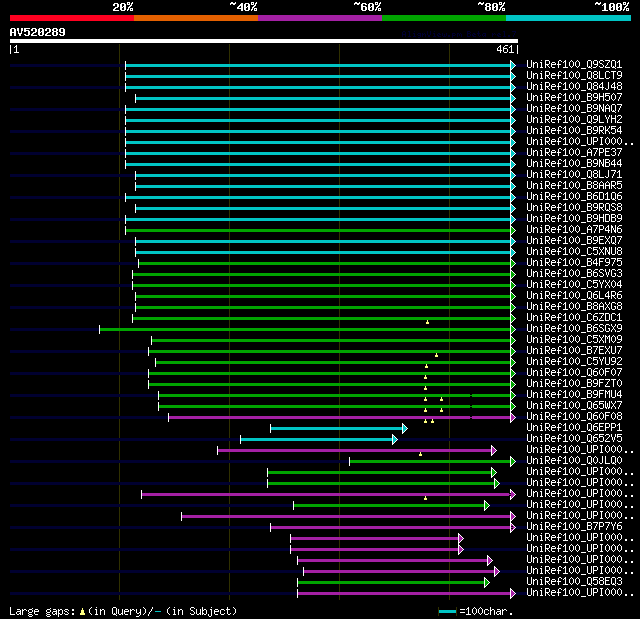Pick the UniRef100_B9RQS8 hit name
This screenshot has height=619, width=640.
pos(574,208)
